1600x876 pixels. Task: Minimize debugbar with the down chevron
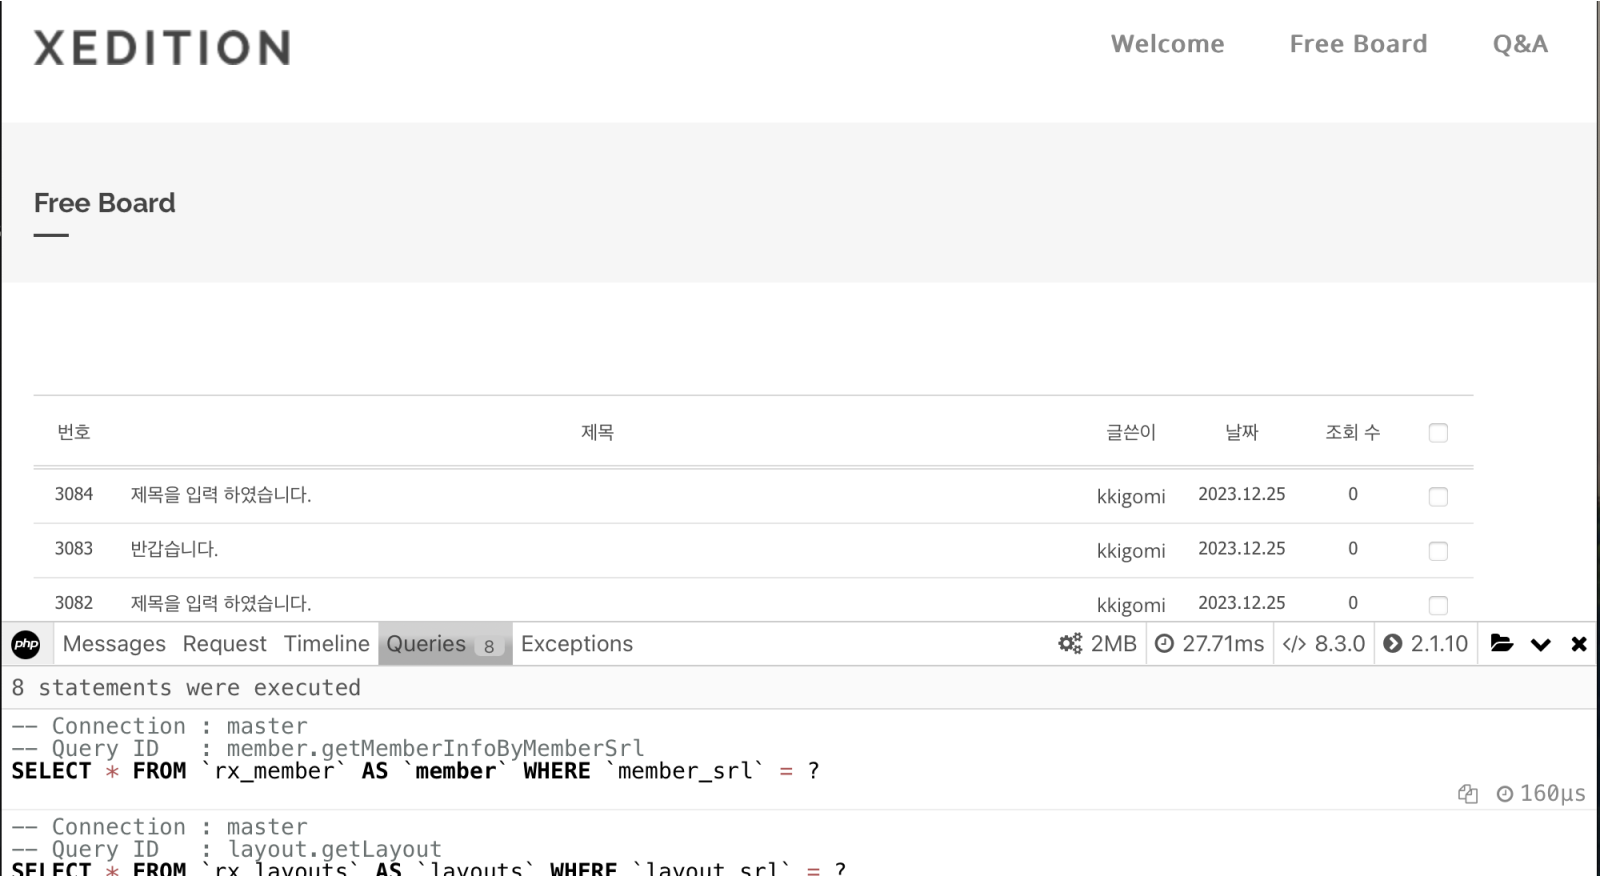(1540, 644)
